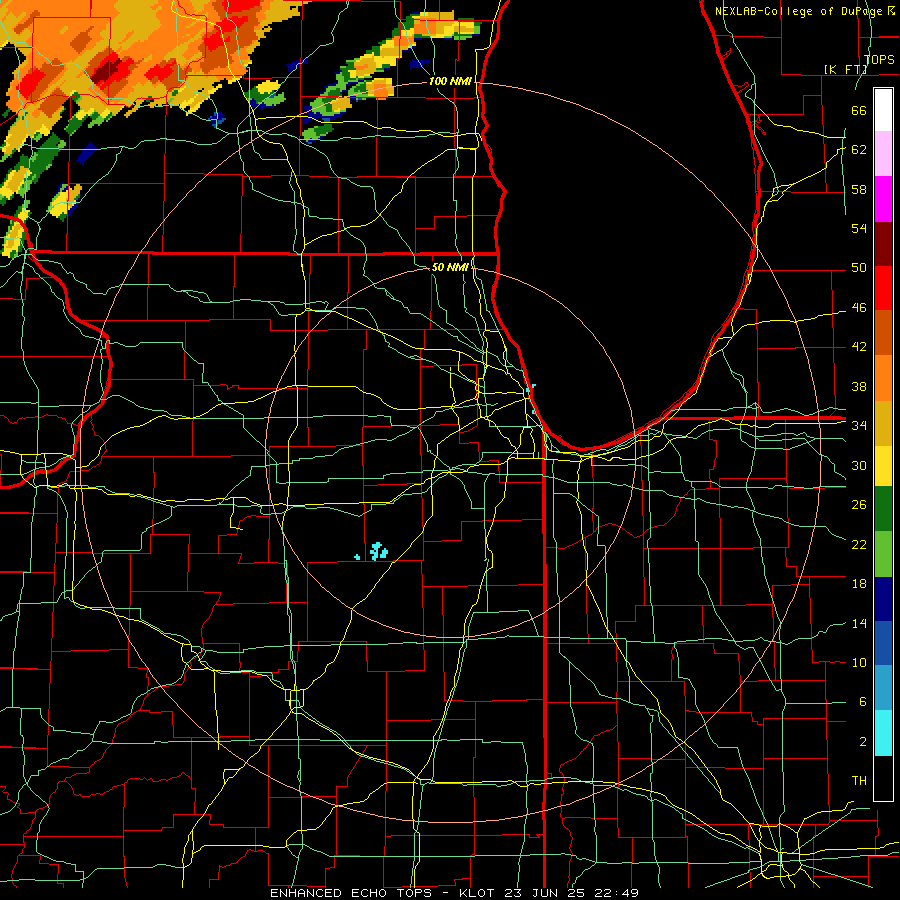Screen dimensions: 900x900
Task: Click the 6 legend value
Action: [862, 702]
